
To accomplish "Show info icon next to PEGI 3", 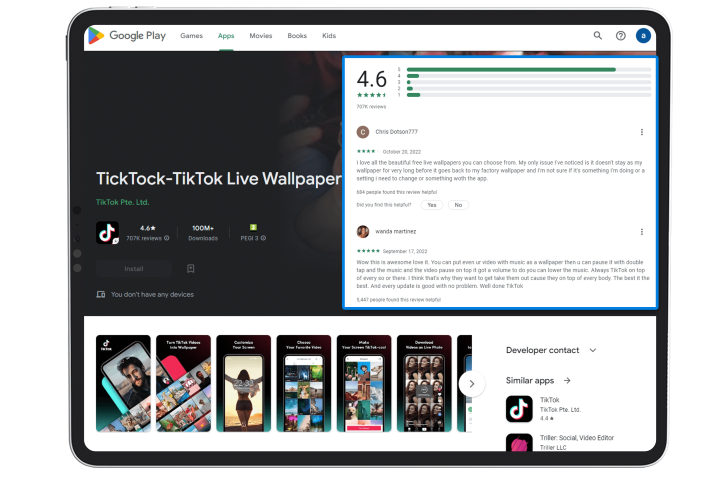I will pos(263,238).
